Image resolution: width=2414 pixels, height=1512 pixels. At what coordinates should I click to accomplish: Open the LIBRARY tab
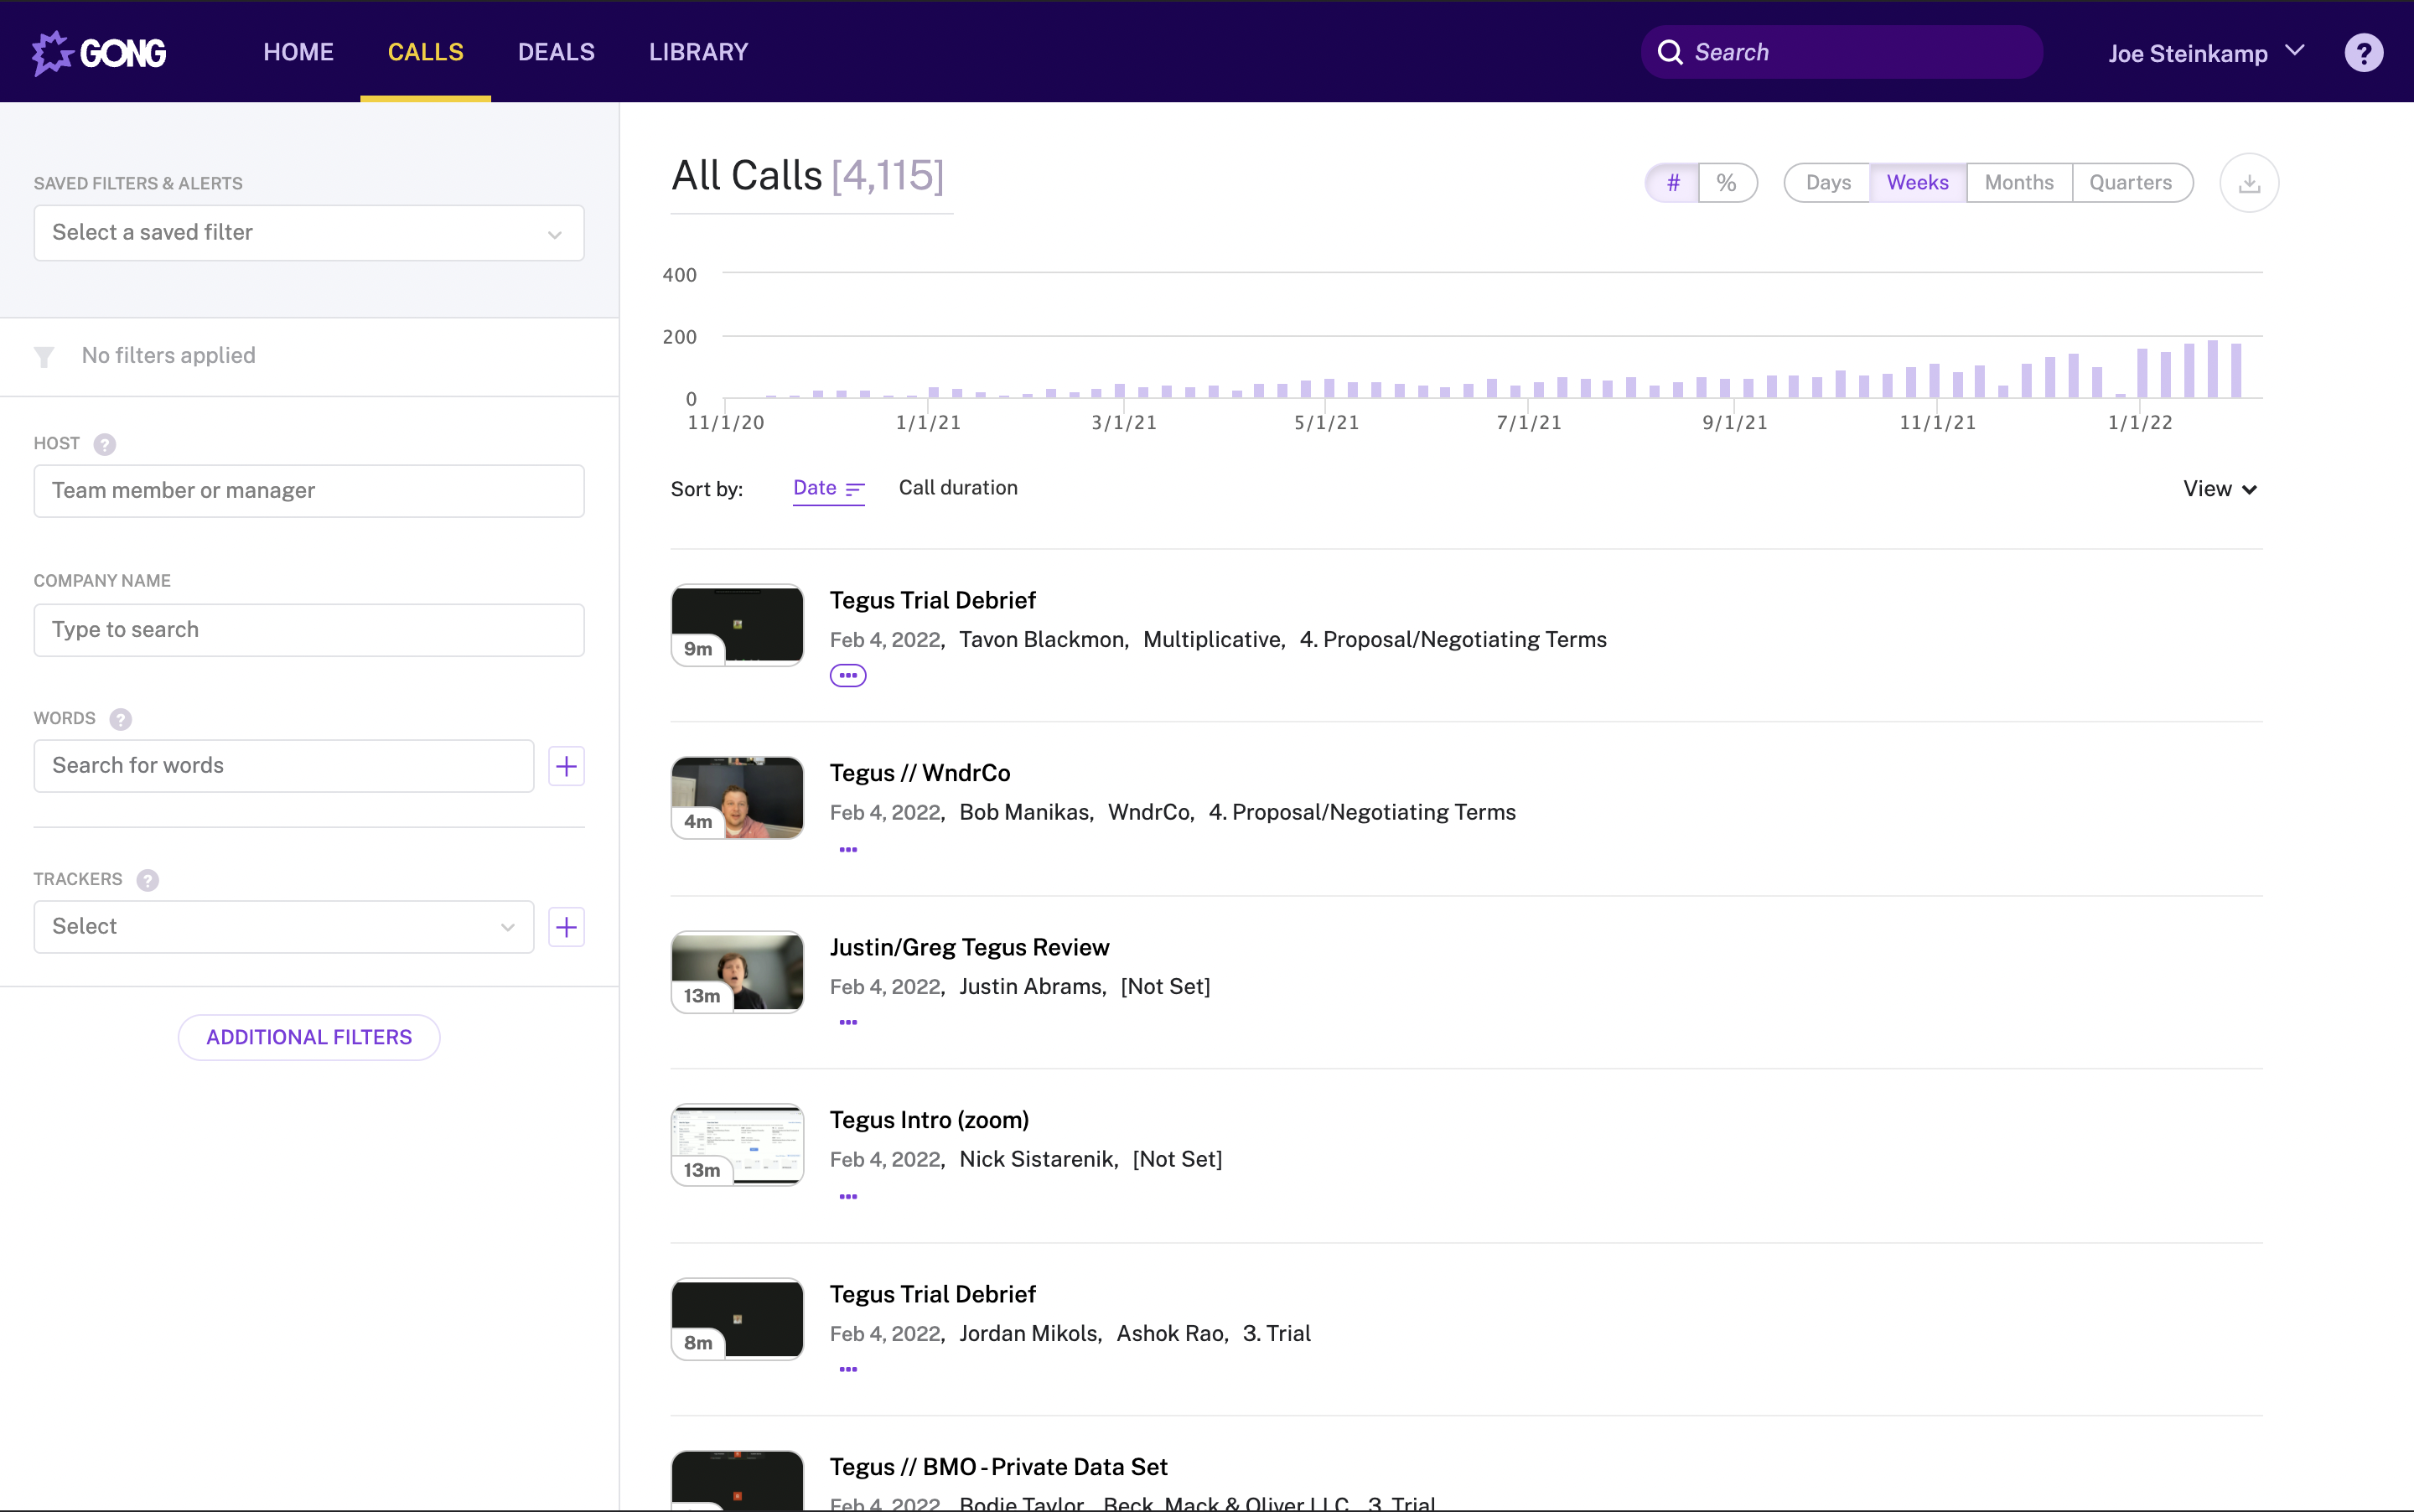[x=698, y=52]
